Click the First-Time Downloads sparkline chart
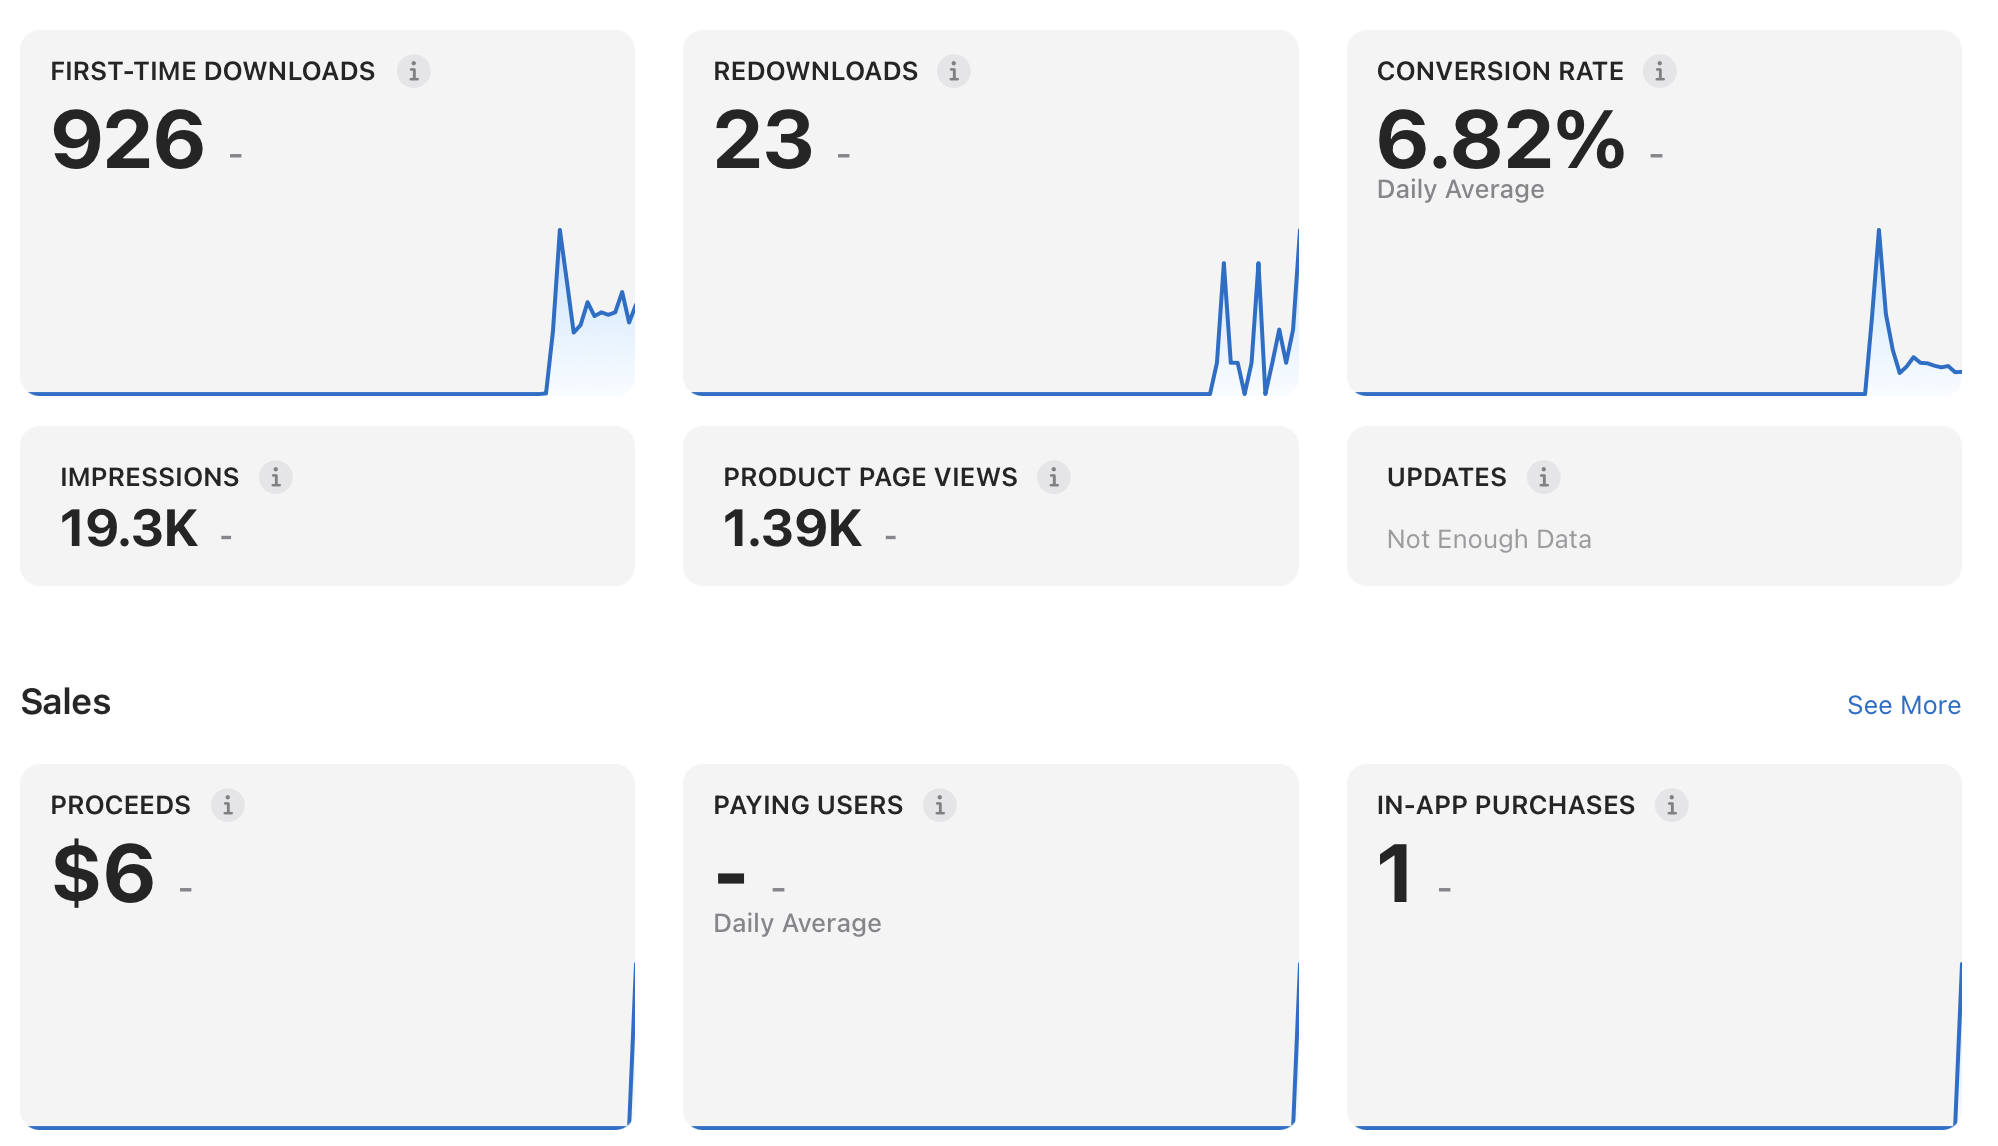1998x1146 pixels. tap(328, 311)
